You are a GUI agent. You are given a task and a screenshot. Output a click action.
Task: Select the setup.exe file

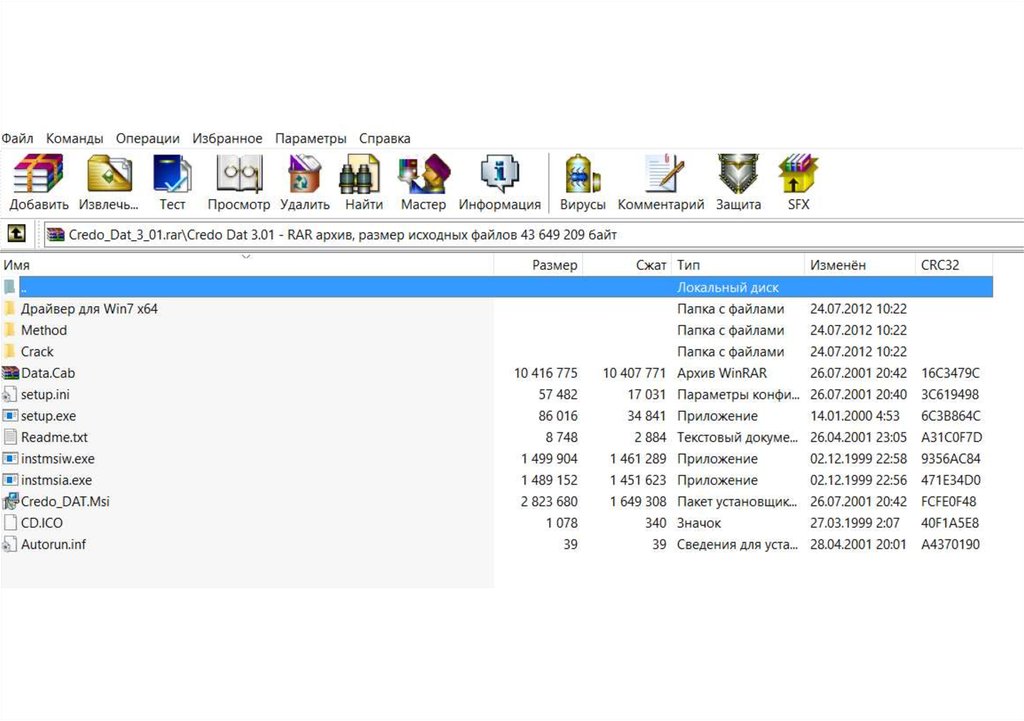pyautogui.click(x=48, y=416)
